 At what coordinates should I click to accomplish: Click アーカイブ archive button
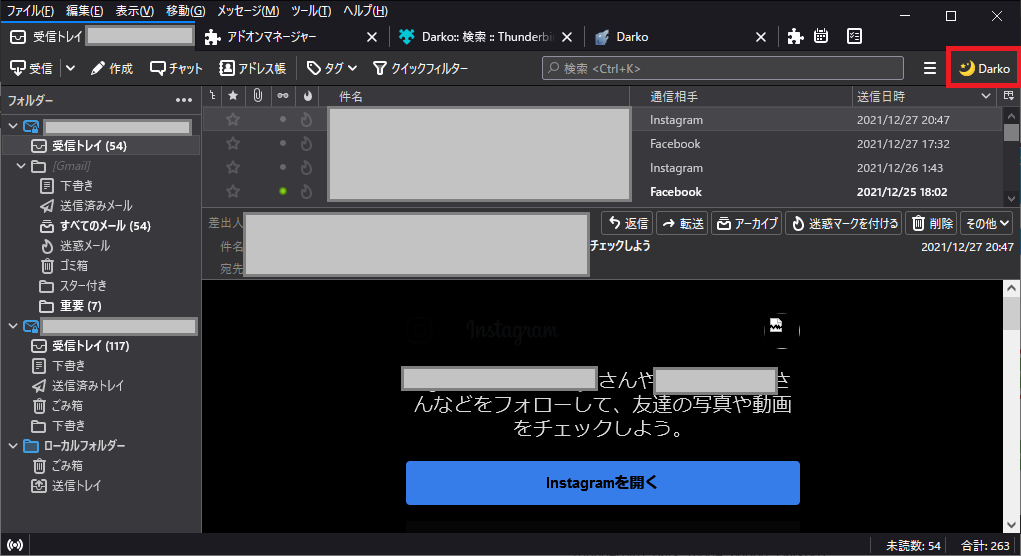point(746,223)
